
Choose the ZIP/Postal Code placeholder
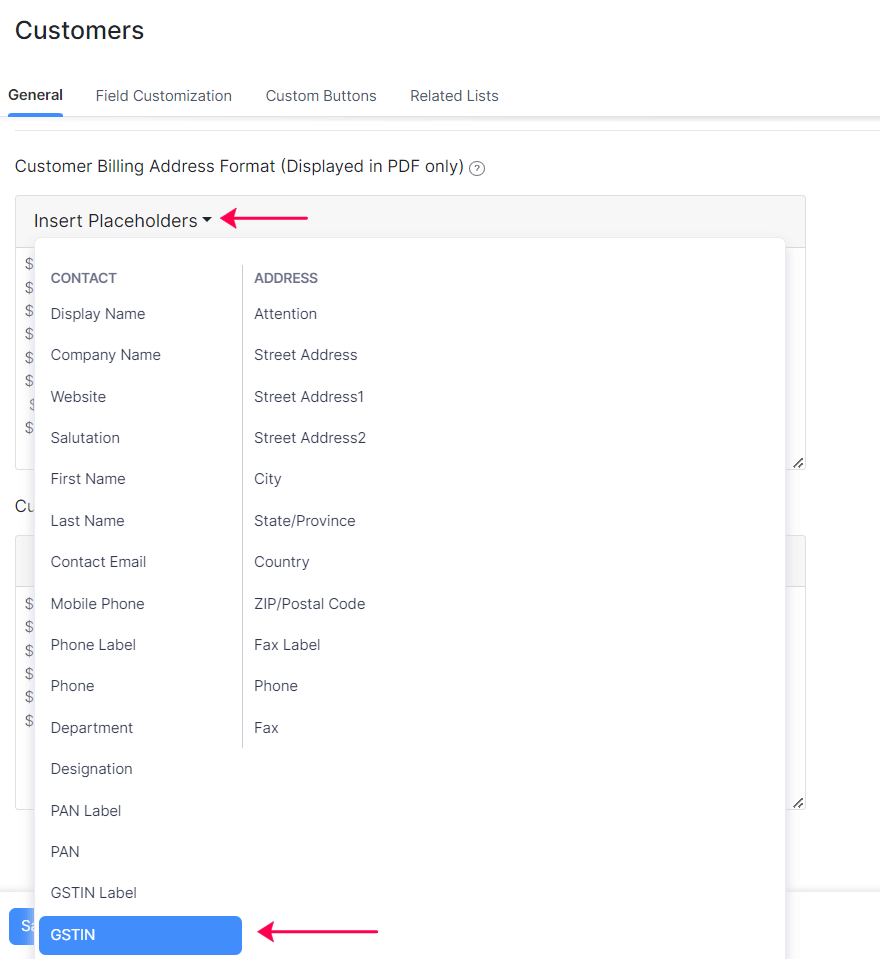point(309,604)
